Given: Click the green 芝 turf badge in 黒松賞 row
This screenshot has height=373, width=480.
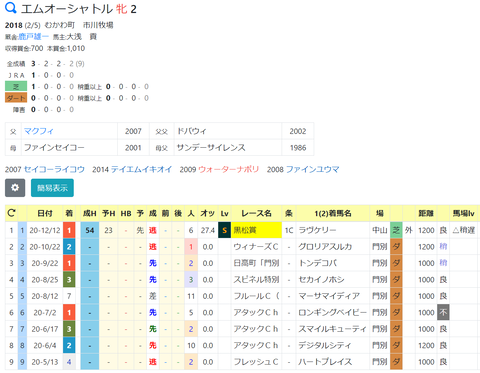Looking at the screenshot, I should pyautogui.click(x=396, y=230).
